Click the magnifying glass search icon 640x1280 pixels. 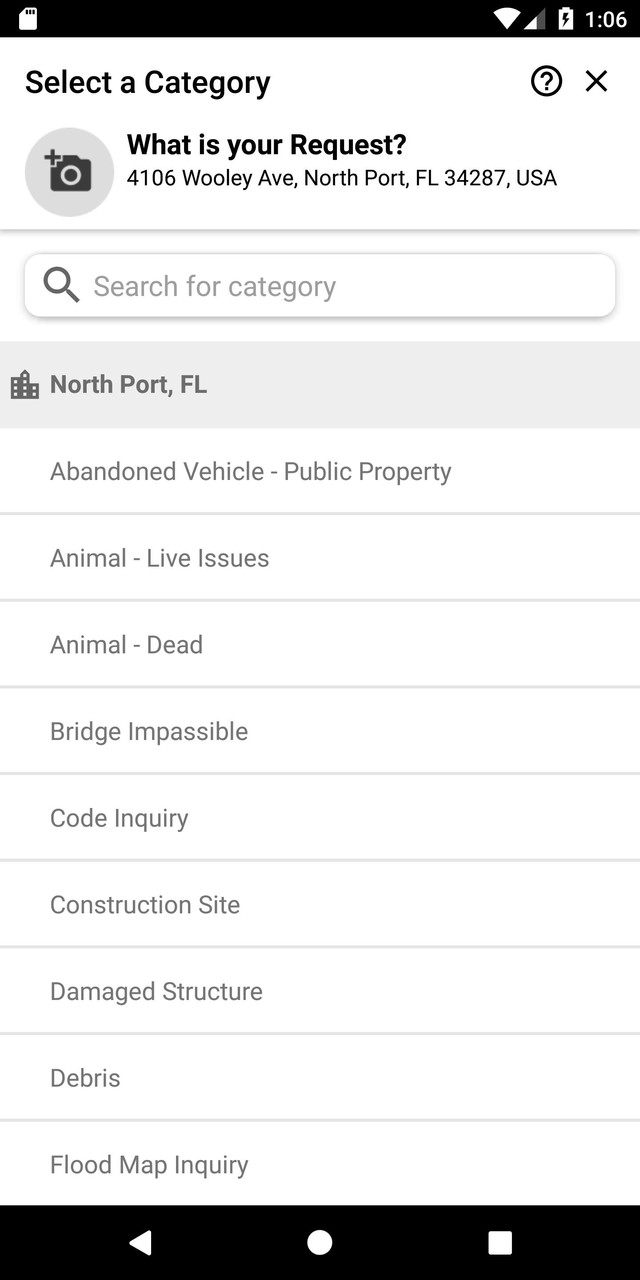pyautogui.click(x=60, y=285)
